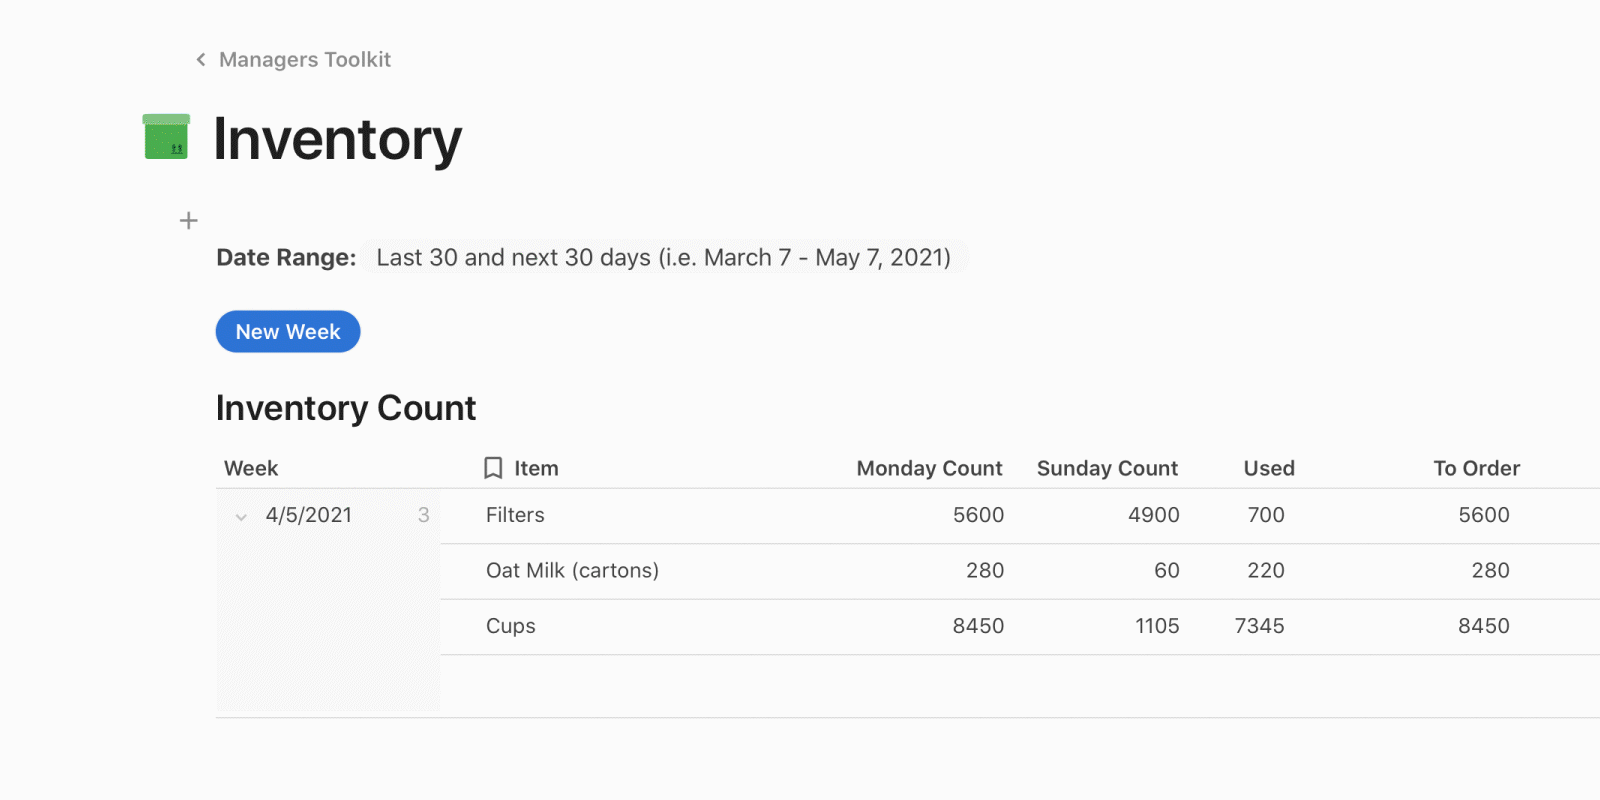Click the Monday Count column header

pyautogui.click(x=929, y=468)
